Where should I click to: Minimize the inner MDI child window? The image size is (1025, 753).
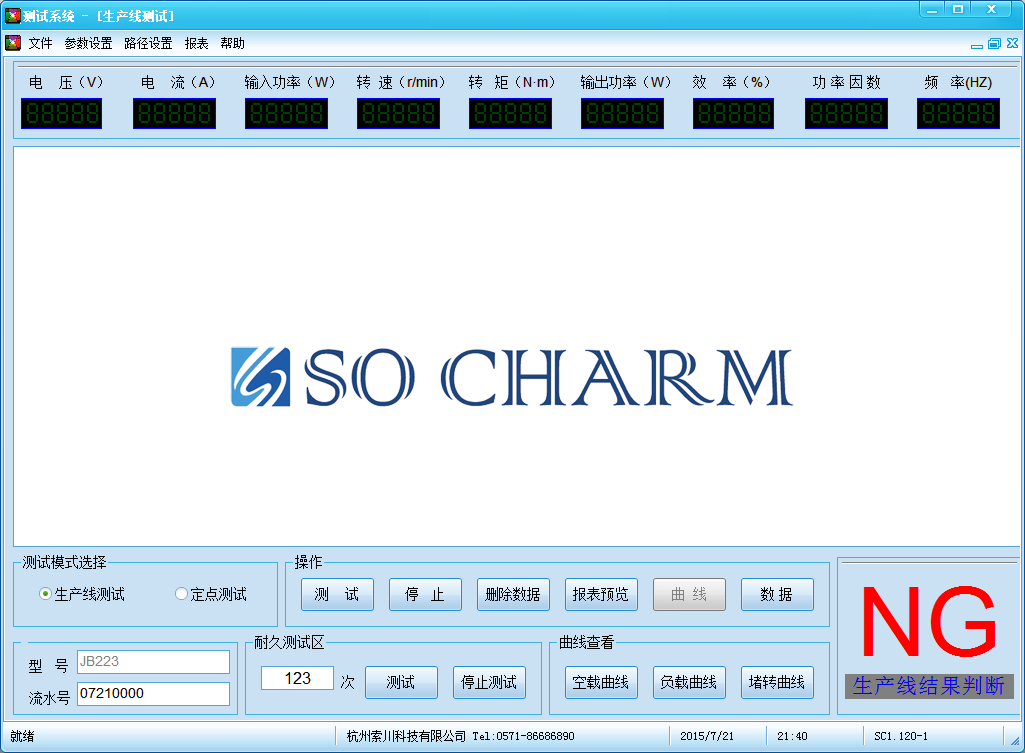[977, 44]
